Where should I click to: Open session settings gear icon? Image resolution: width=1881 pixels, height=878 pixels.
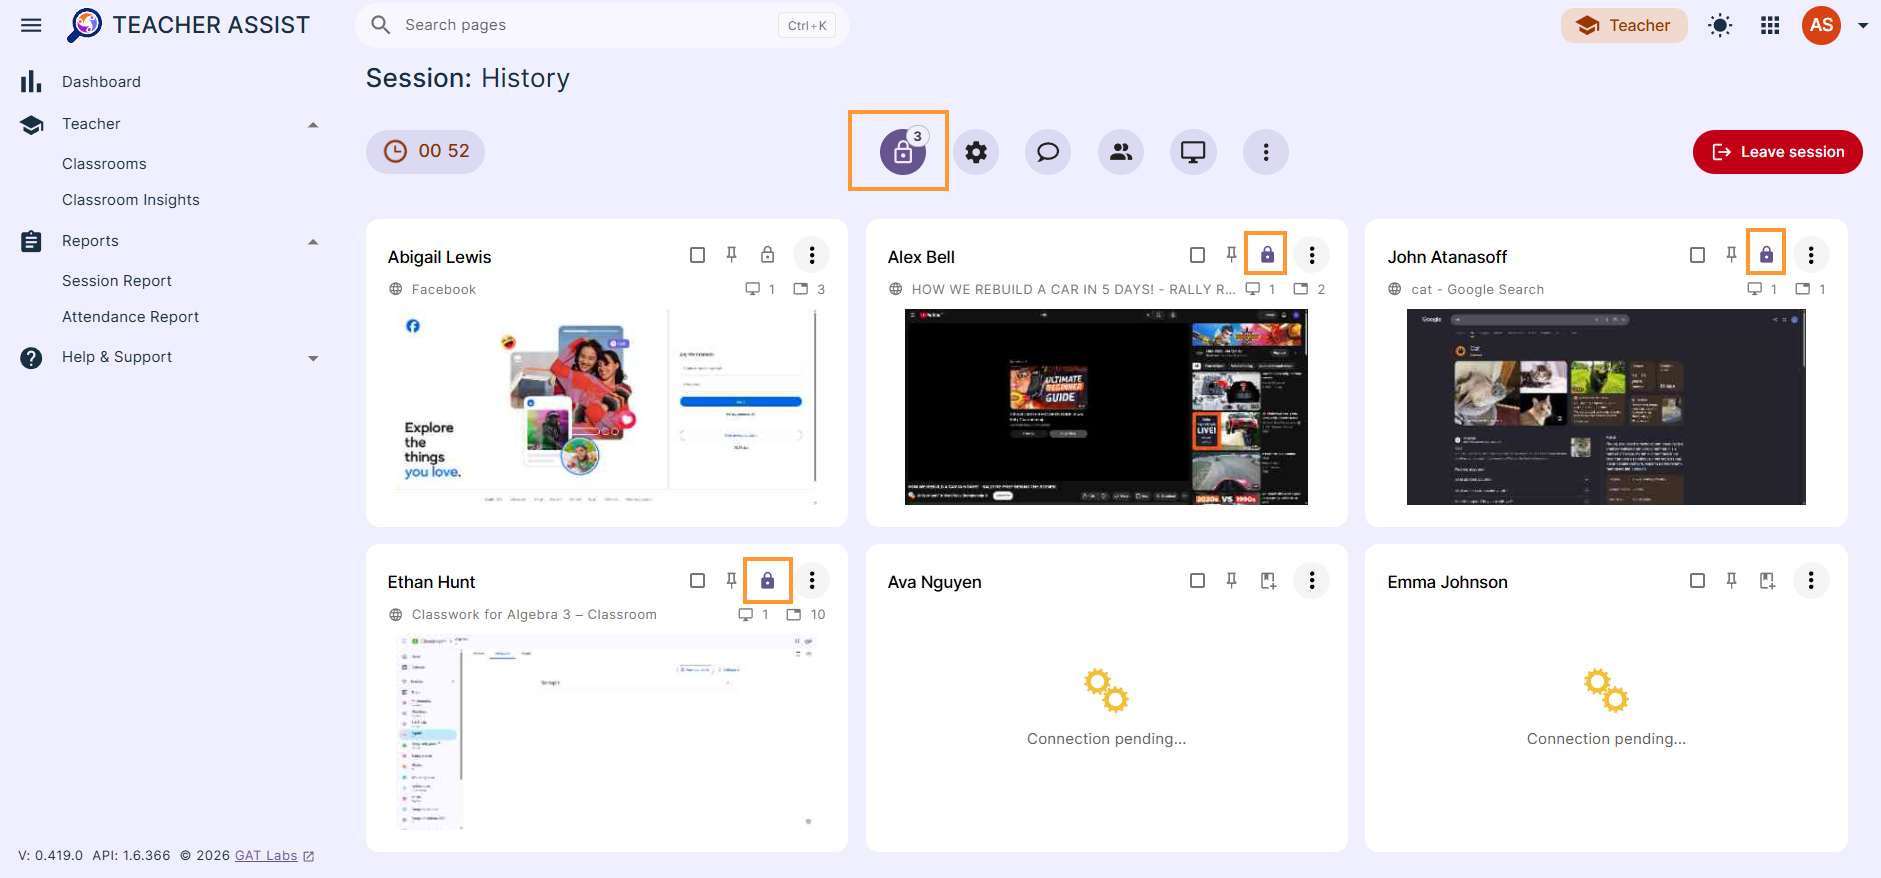(976, 152)
